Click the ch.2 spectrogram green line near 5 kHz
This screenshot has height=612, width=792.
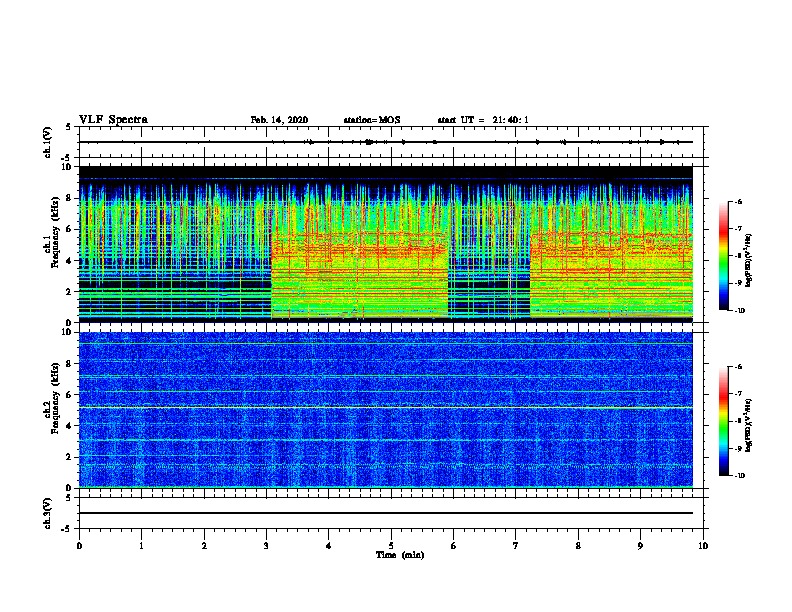click(386, 407)
